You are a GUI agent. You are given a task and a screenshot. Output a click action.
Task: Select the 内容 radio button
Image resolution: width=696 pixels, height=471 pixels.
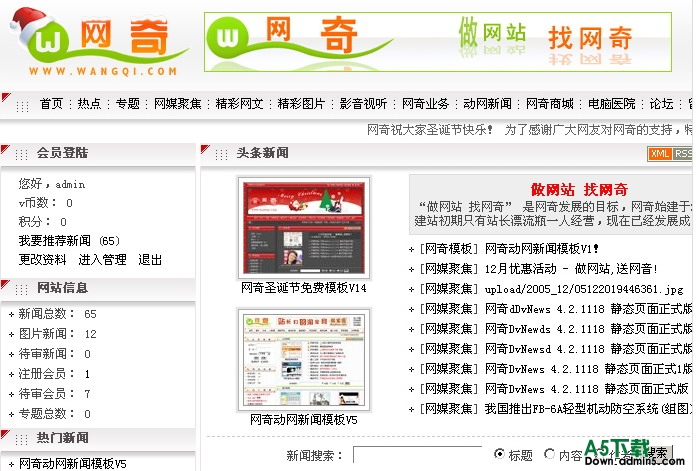coord(550,454)
